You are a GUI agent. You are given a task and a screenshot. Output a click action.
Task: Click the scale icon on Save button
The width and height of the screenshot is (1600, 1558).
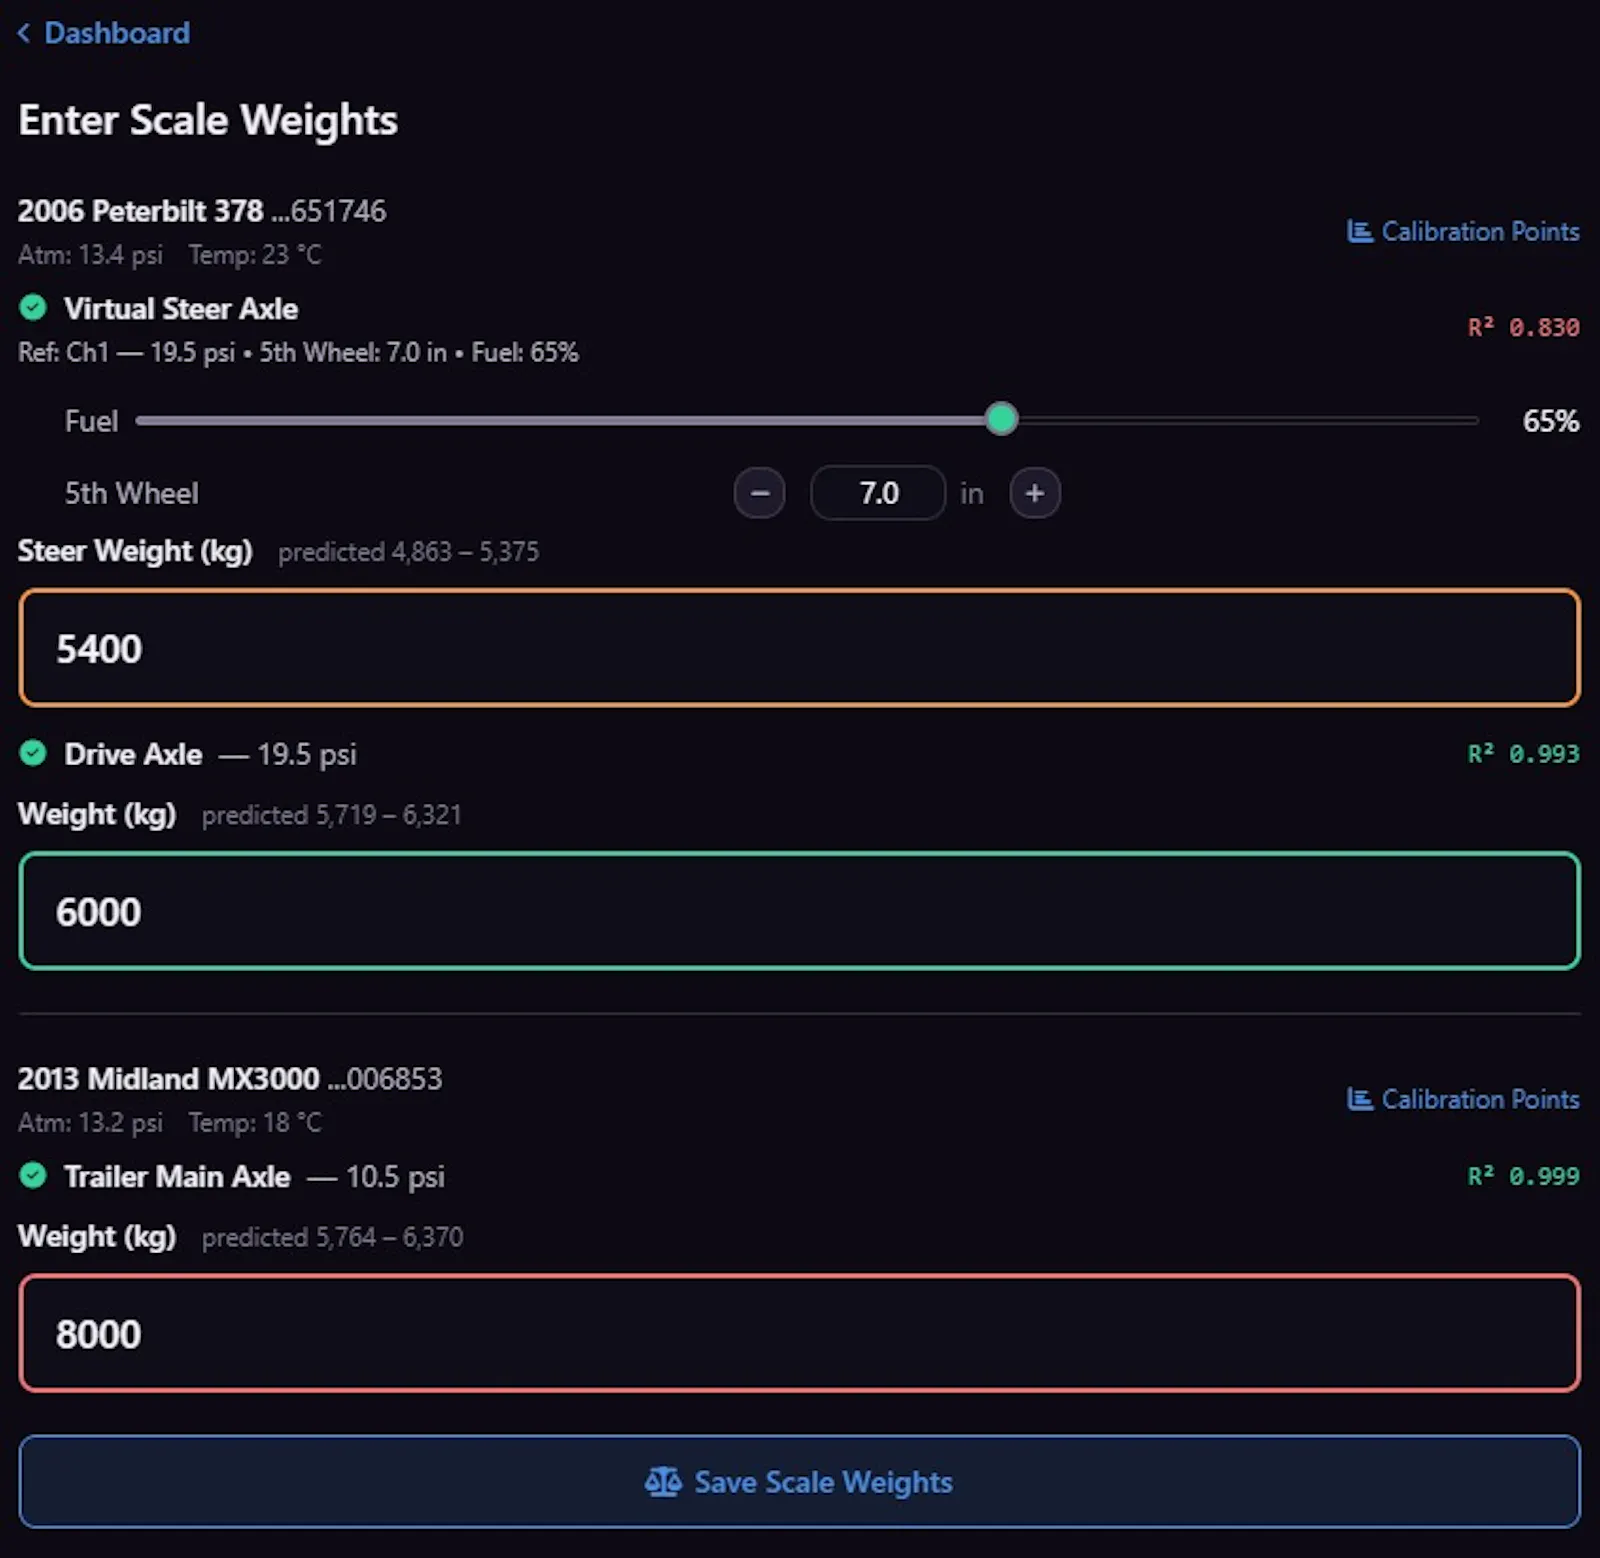click(x=663, y=1482)
